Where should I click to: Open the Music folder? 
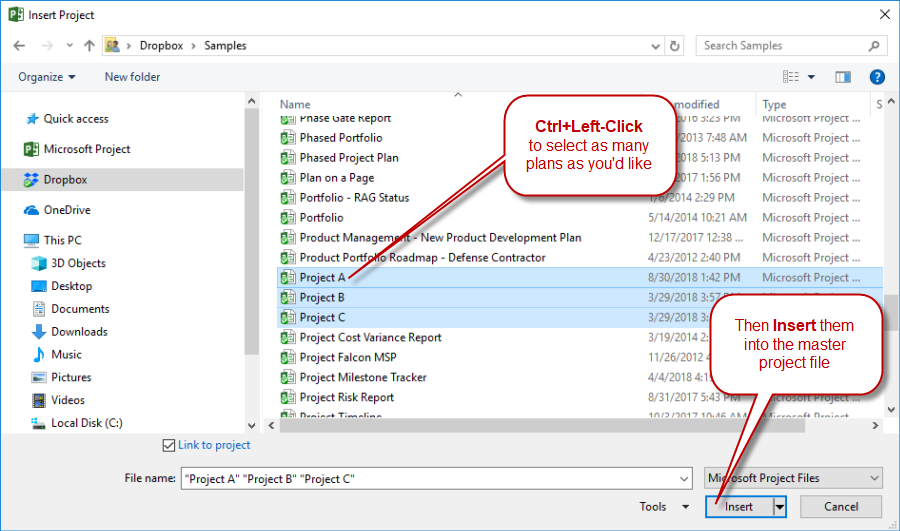(66, 355)
